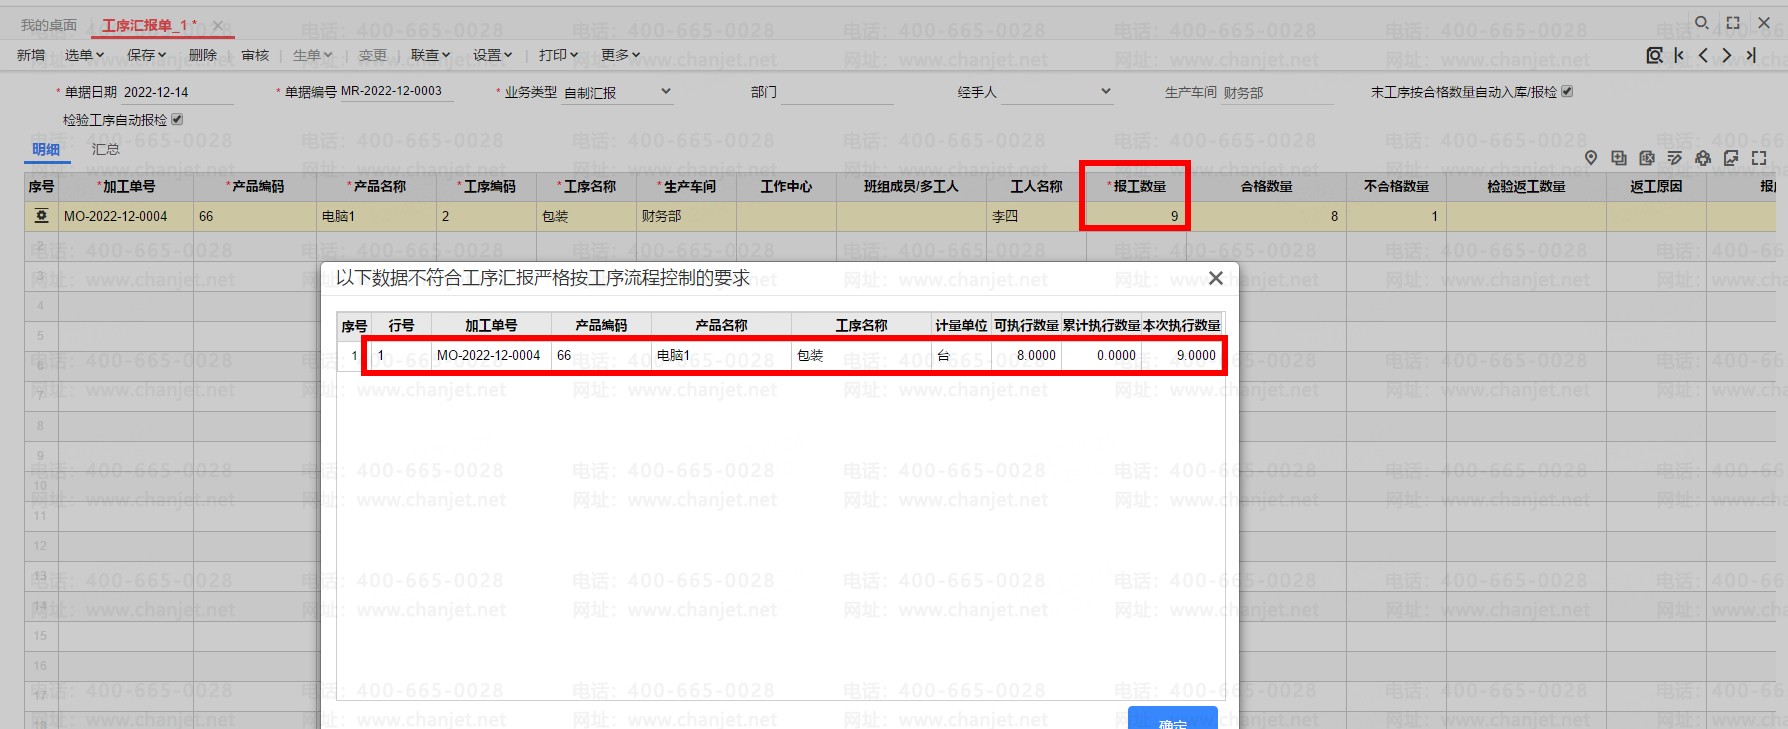Click the 审核 toolbar button

tap(255, 55)
